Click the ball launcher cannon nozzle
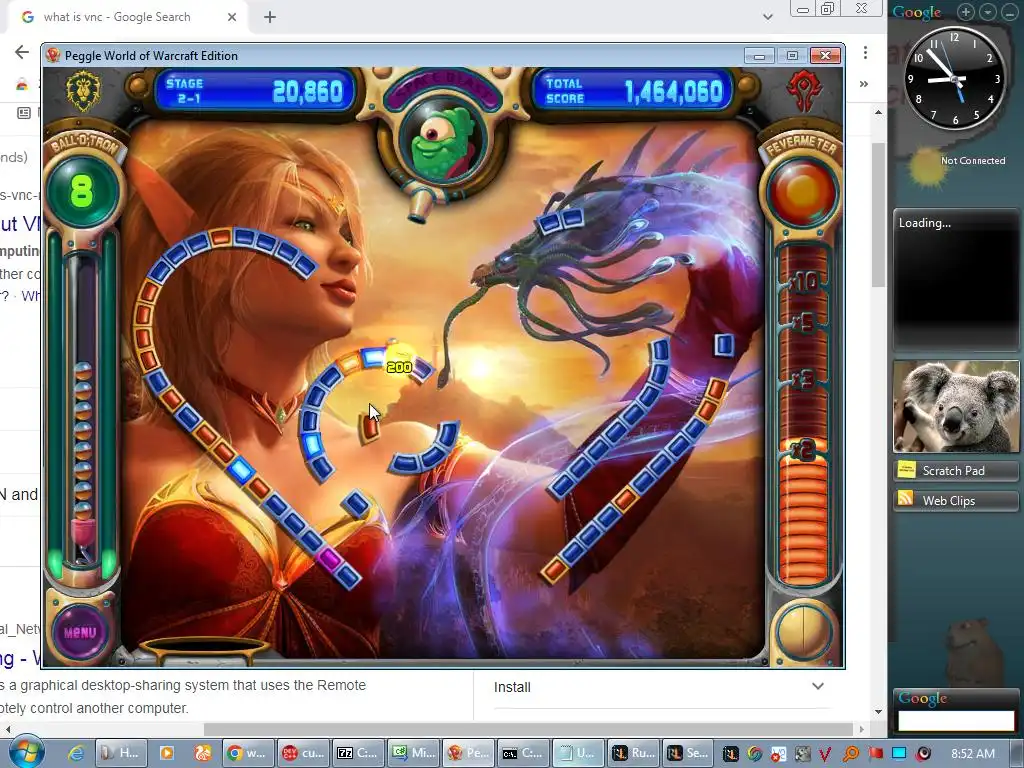This screenshot has height=768, width=1024. pyautogui.click(x=419, y=206)
